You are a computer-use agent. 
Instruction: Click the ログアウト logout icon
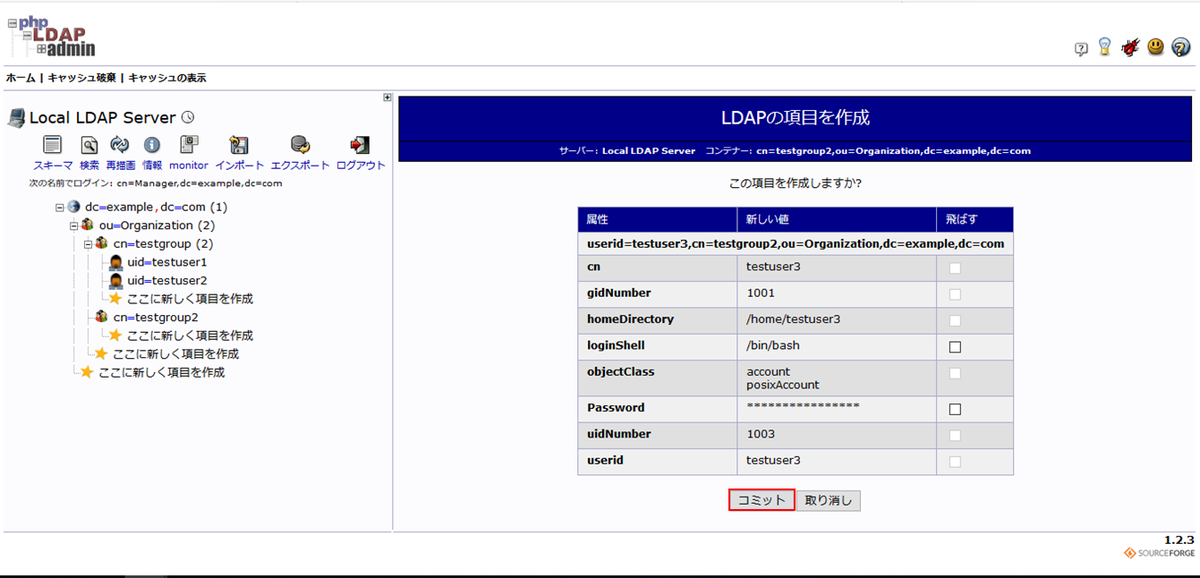[360, 145]
